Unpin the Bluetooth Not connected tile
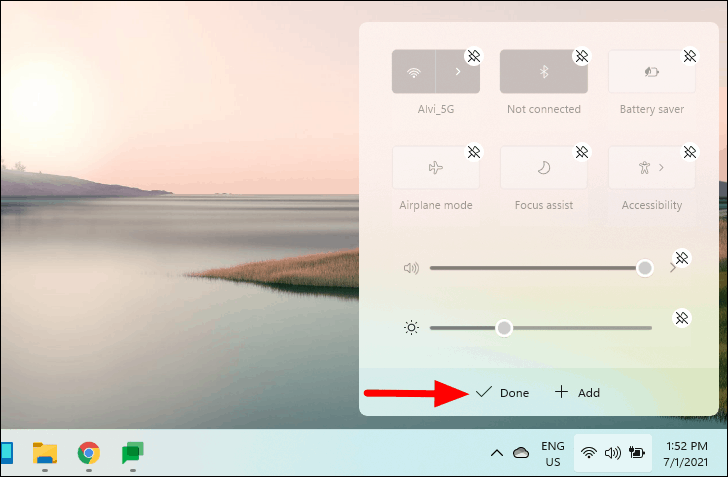This screenshot has height=477, width=728. coord(582,56)
